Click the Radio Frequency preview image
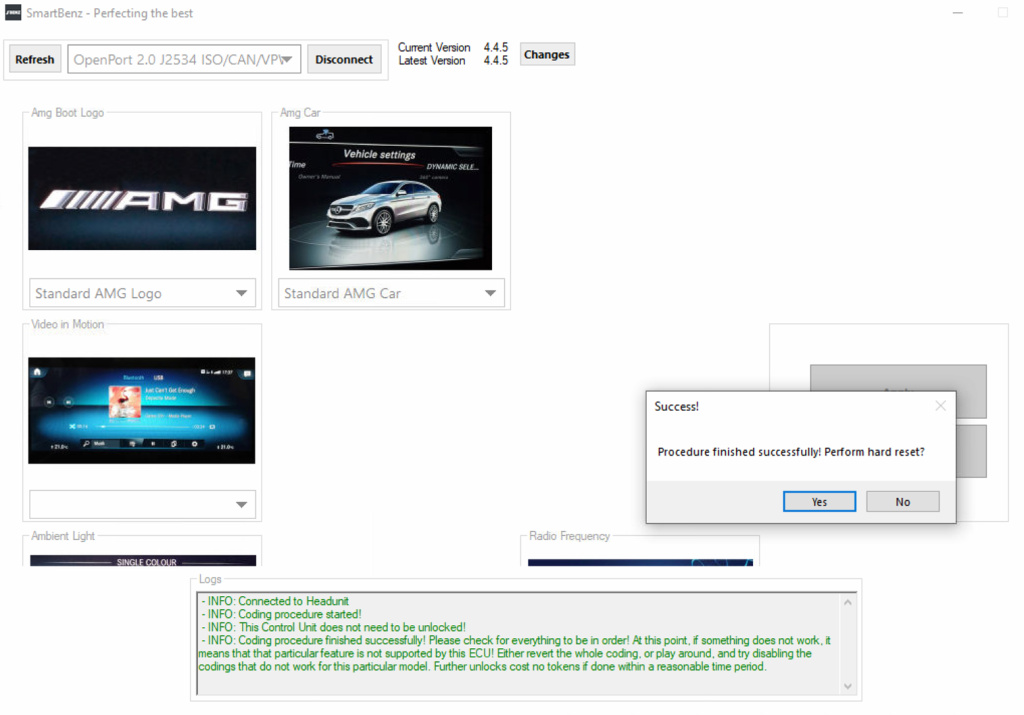The width and height of the screenshot is (1024, 715). tap(640, 562)
